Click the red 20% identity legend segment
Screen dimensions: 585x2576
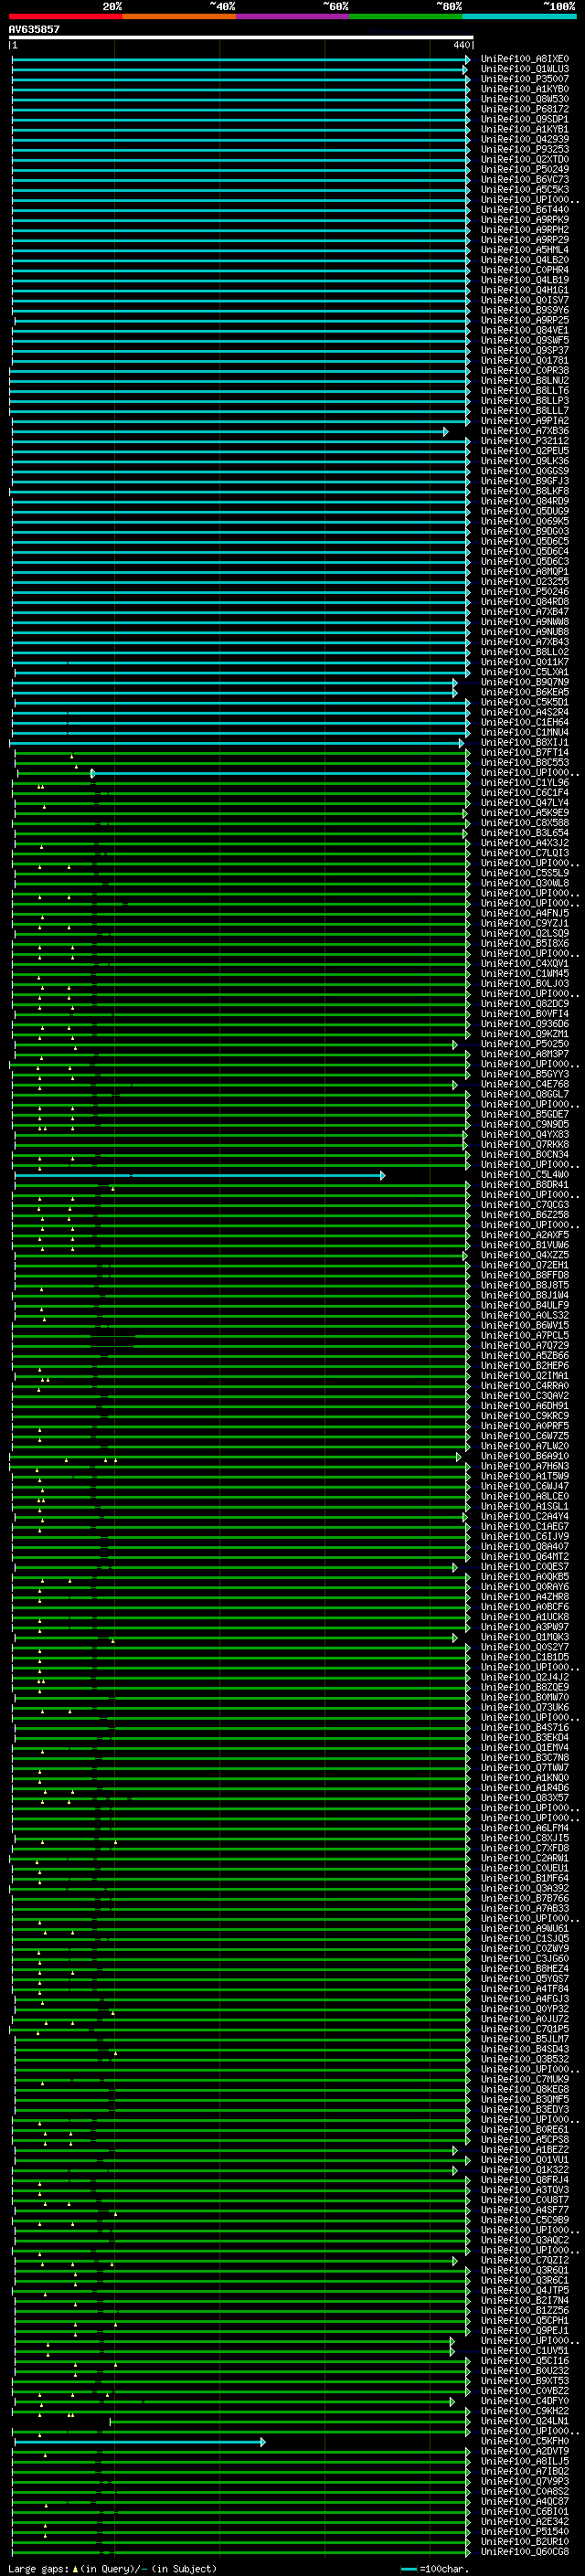(x=65, y=16)
